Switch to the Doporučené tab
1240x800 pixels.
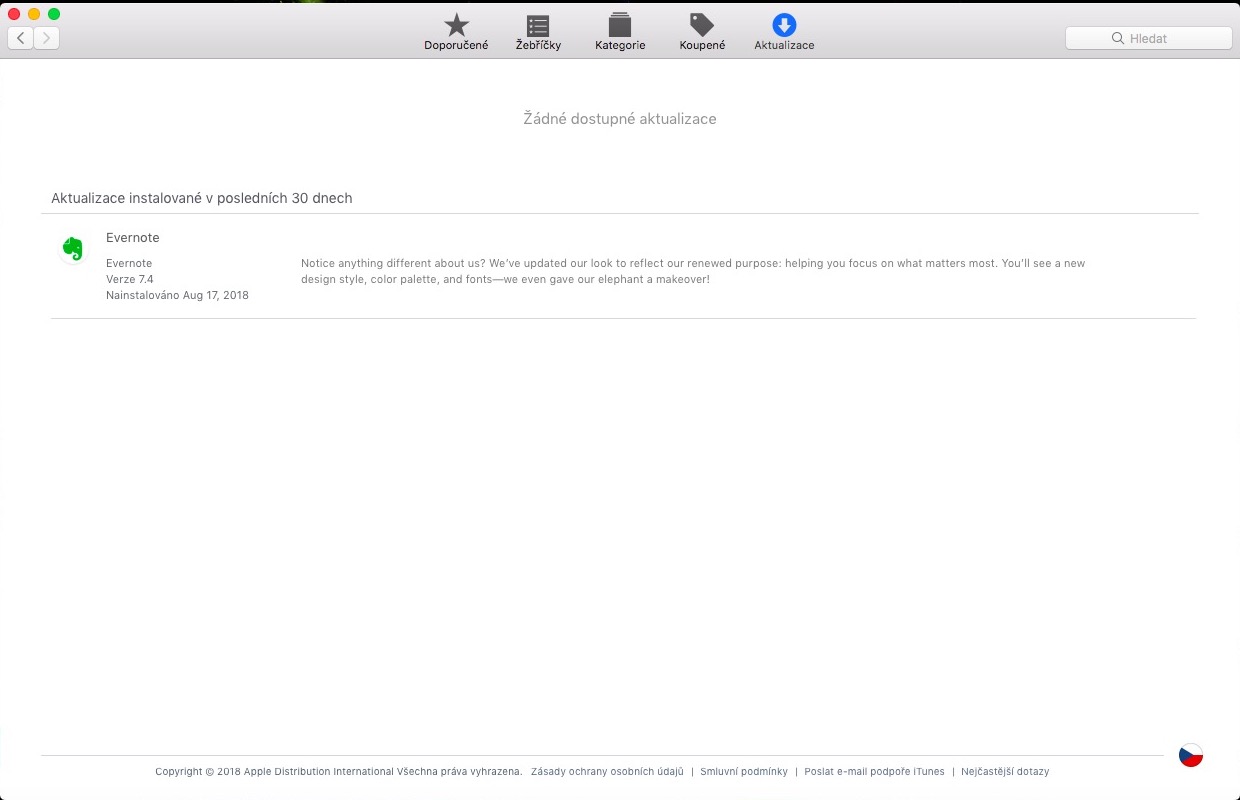[456, 32]
